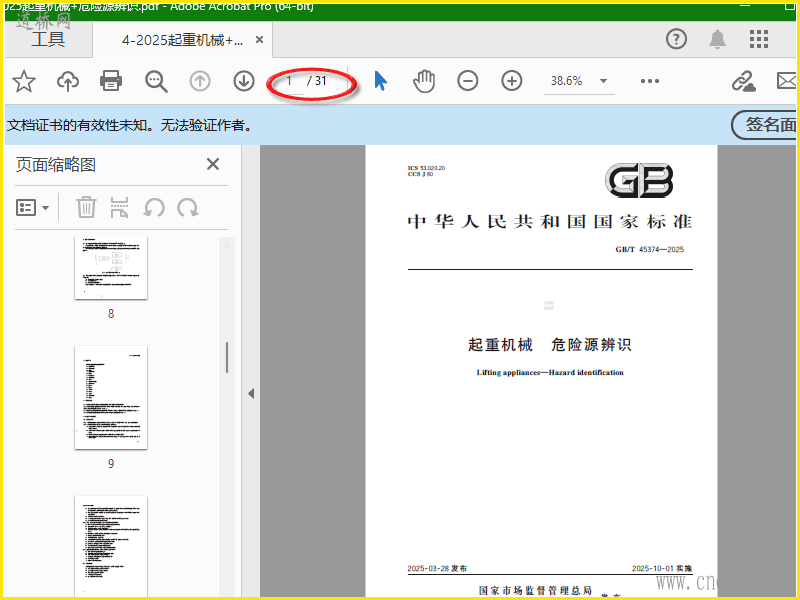Viewport: 800px width, 600px height.
Task: Select the page 9 thumbnail
Action: click(111, 397)
